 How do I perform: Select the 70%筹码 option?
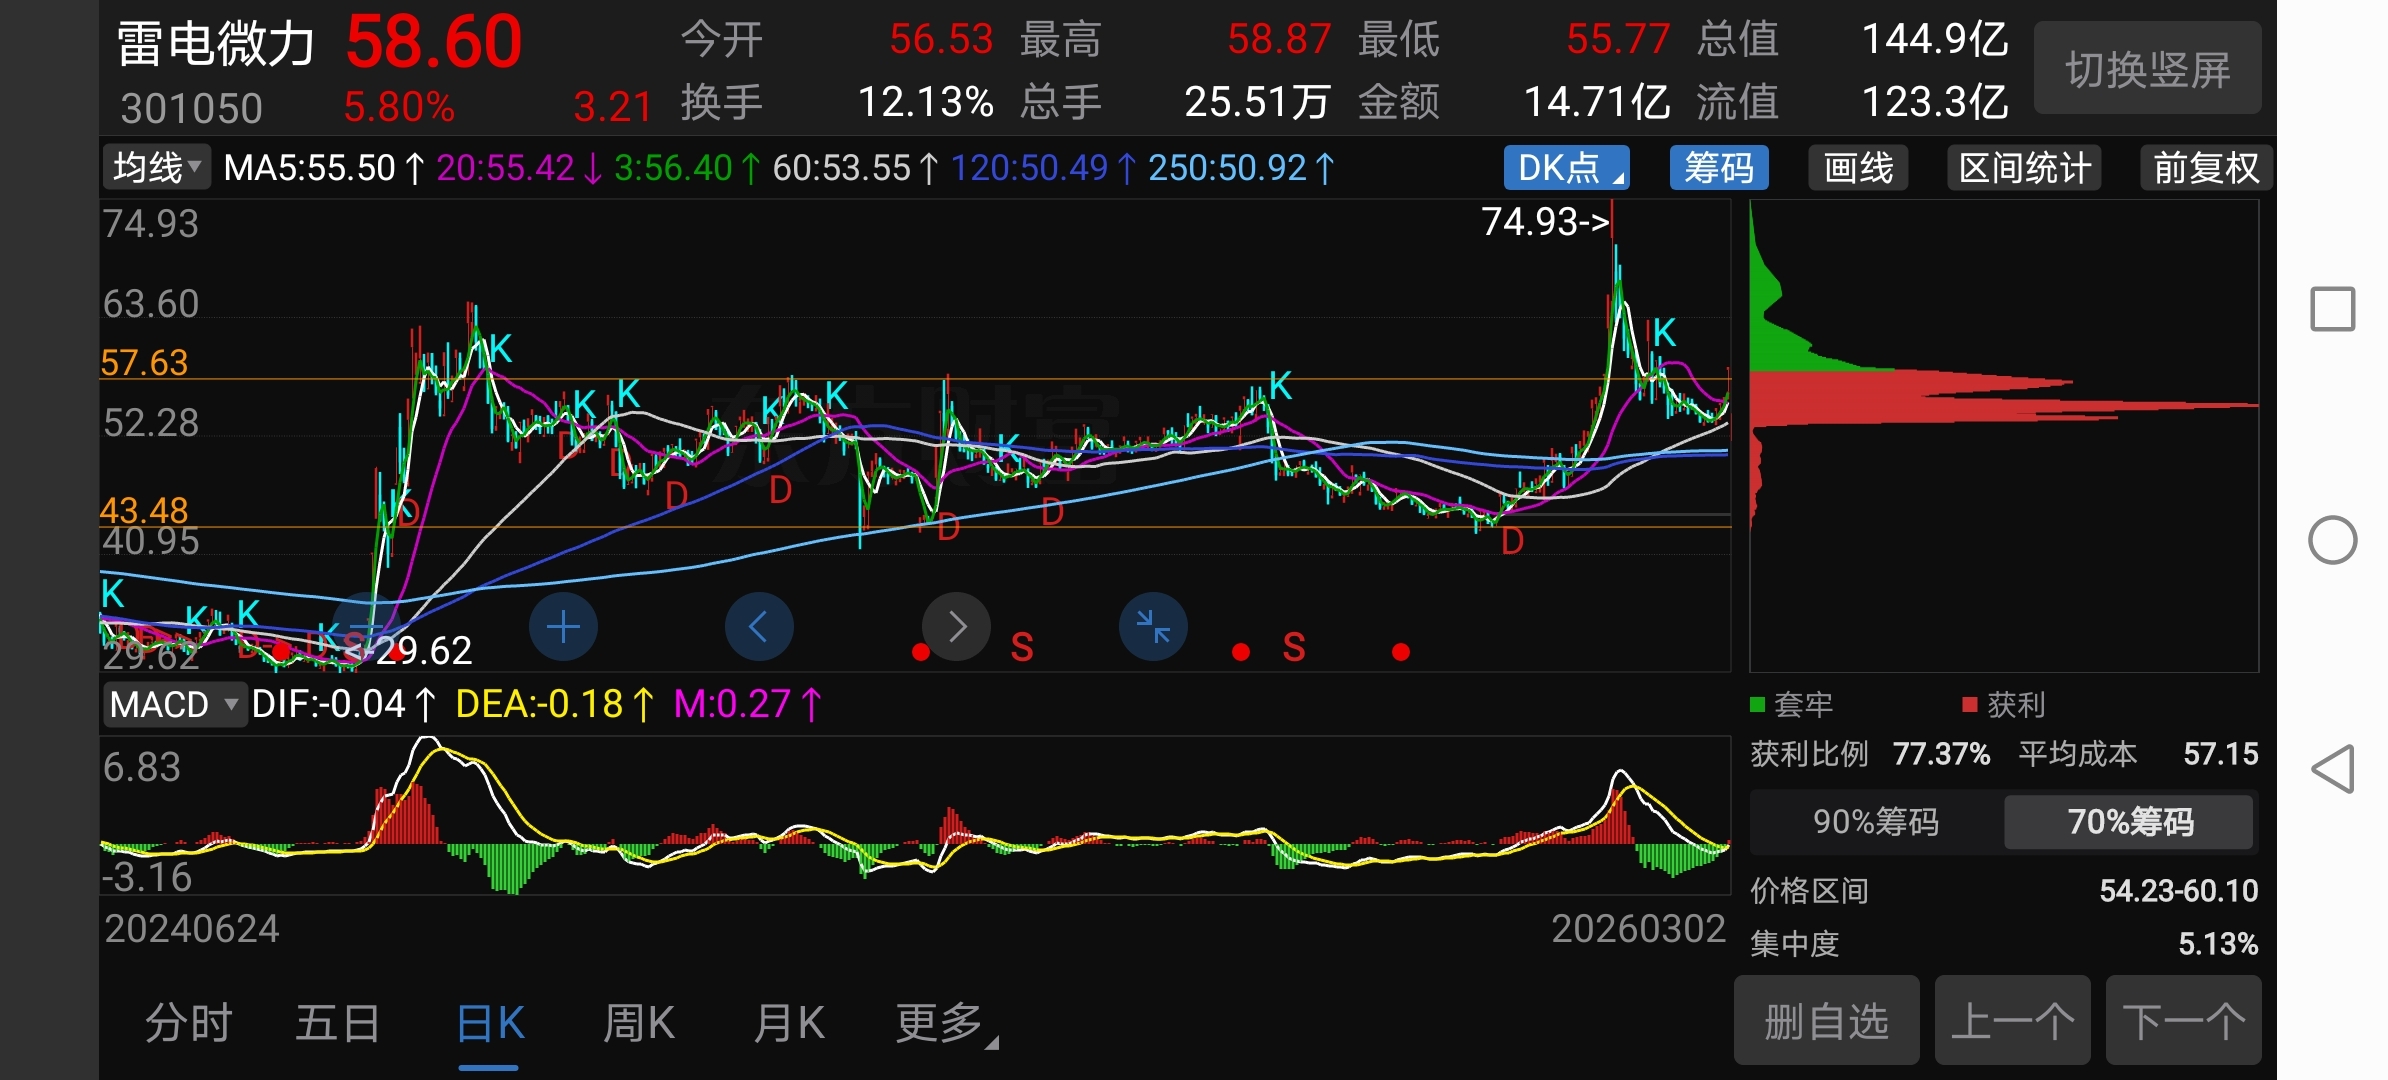point(2129,822)
